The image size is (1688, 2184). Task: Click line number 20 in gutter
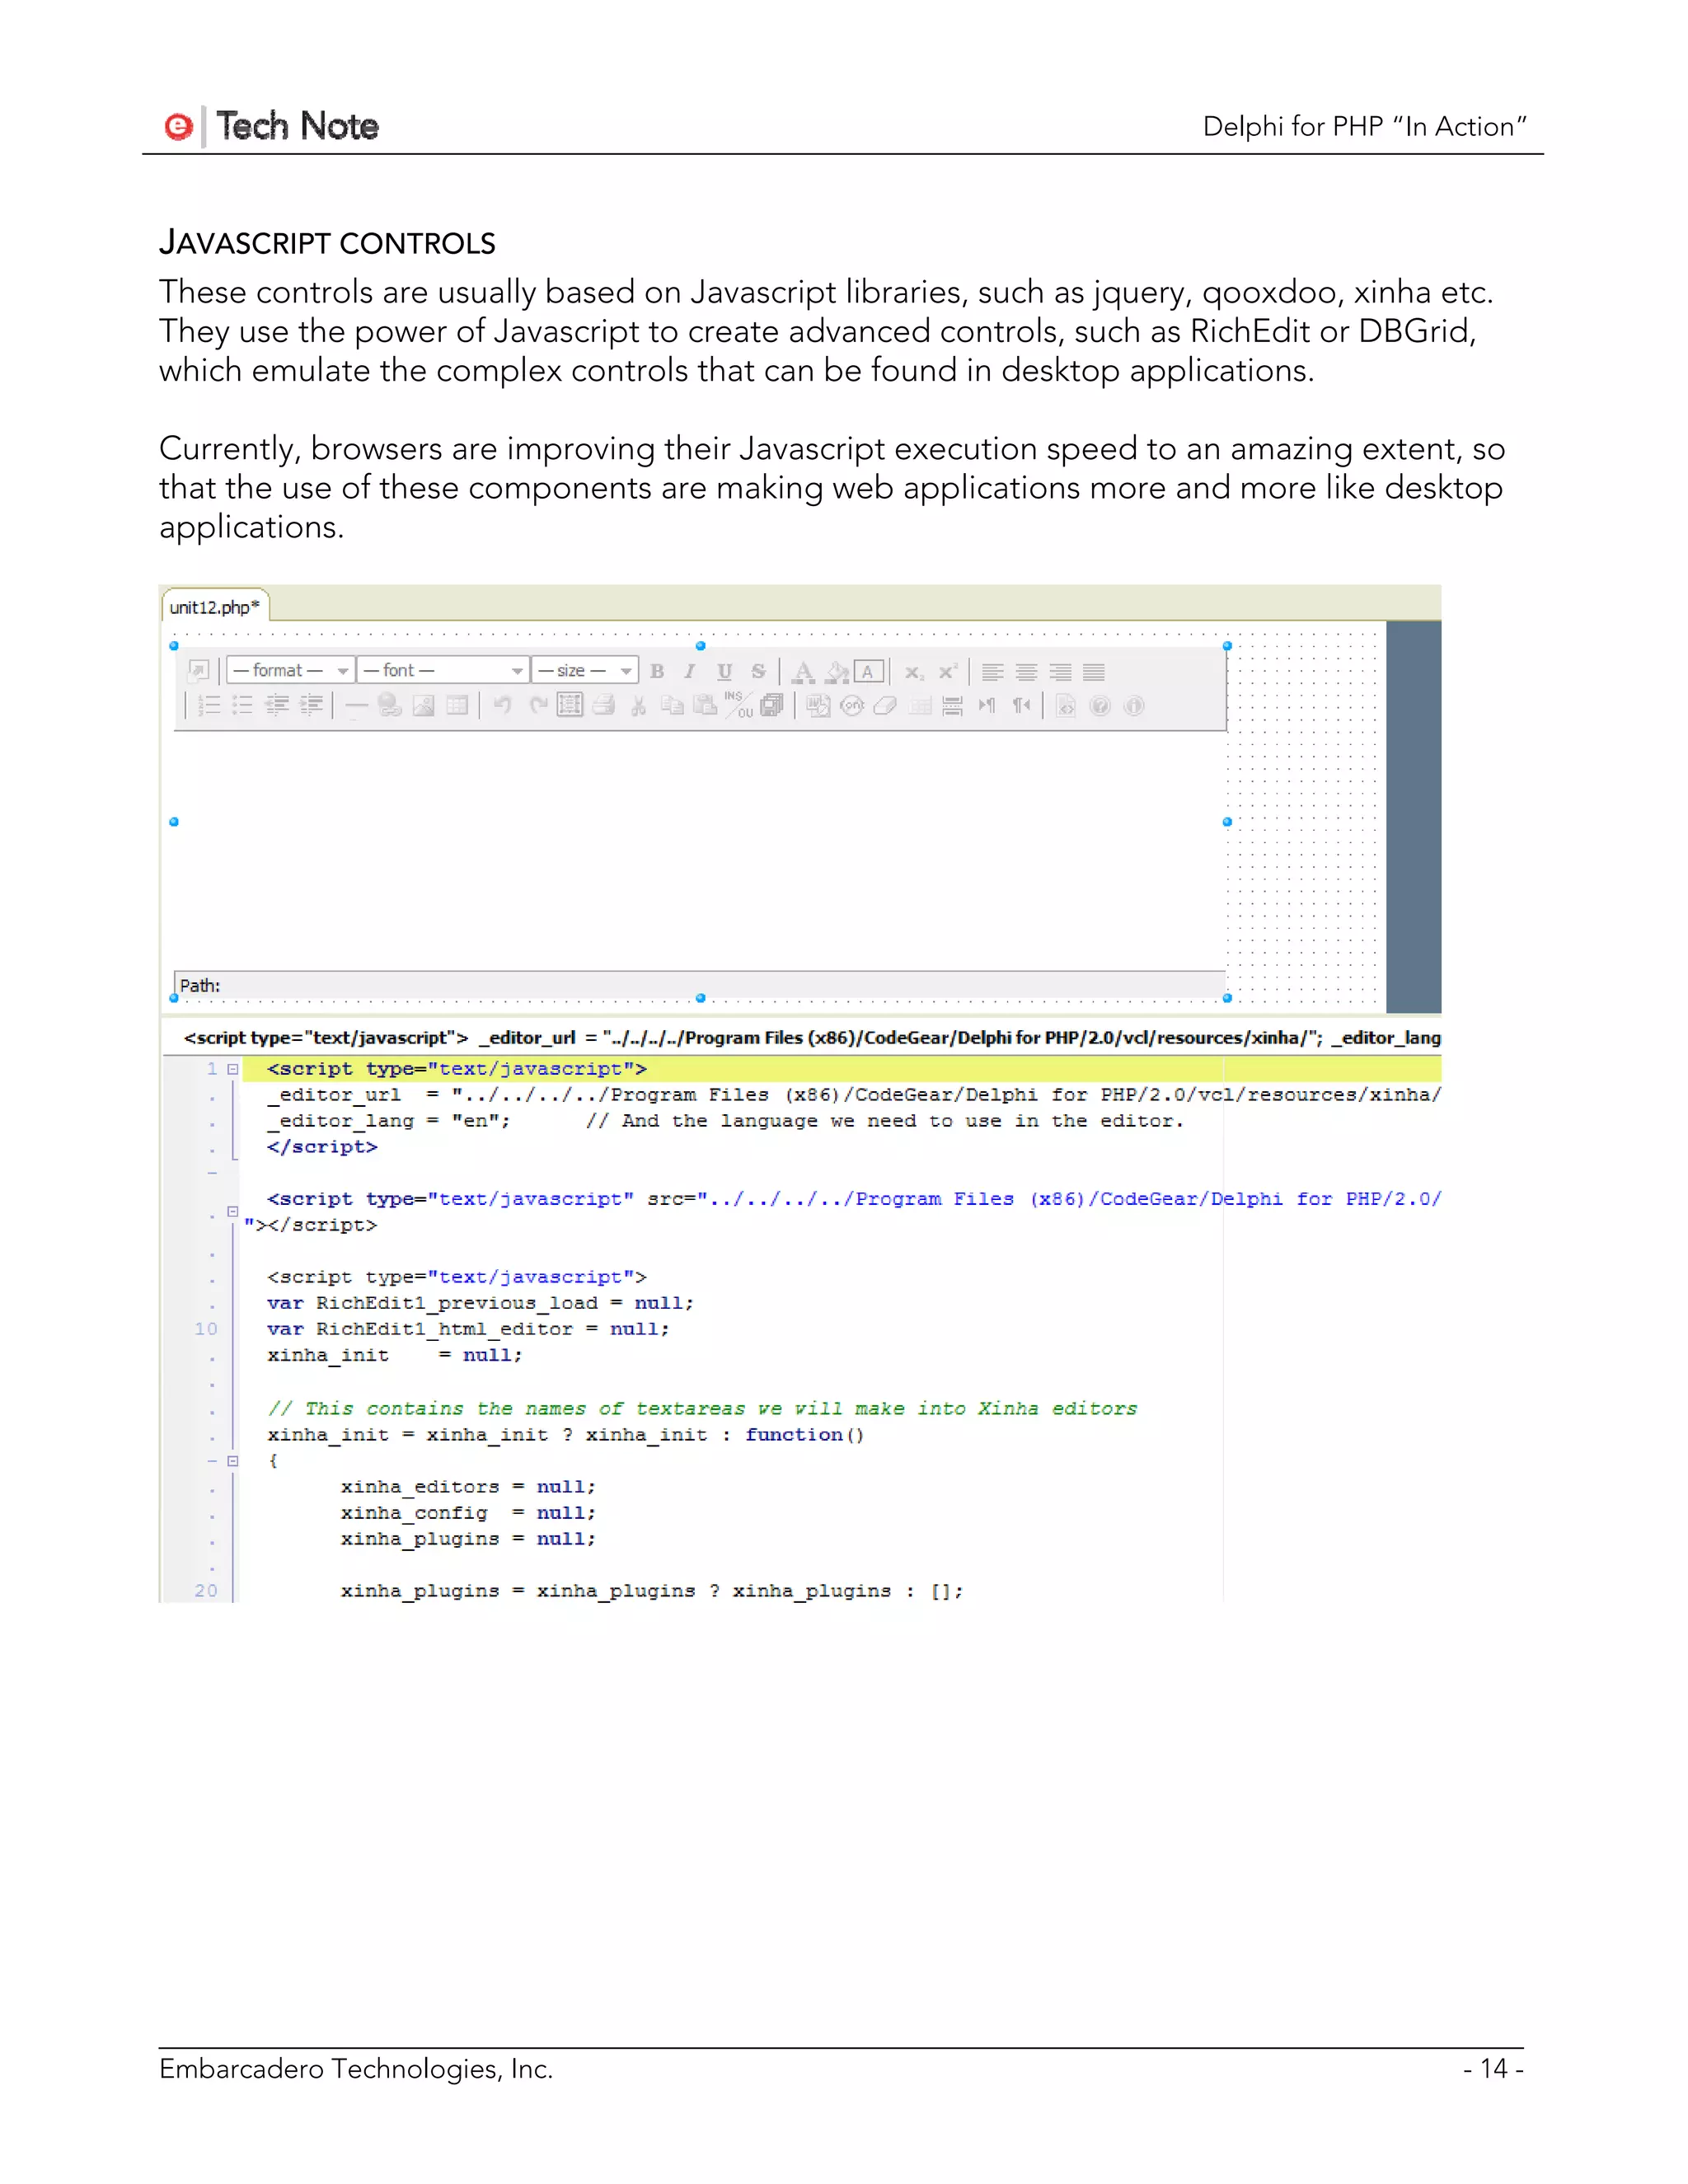tap(206, 1591)
